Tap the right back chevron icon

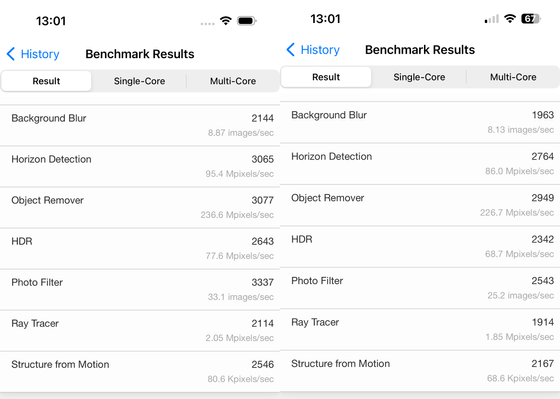click(291, 50)
